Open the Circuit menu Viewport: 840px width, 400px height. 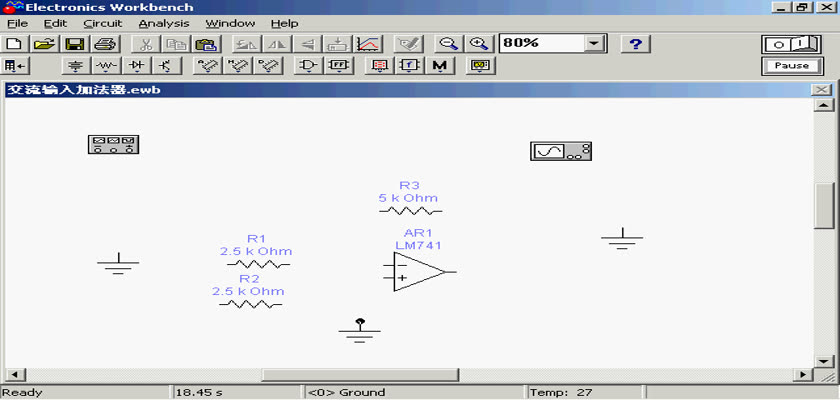point(103,24)
